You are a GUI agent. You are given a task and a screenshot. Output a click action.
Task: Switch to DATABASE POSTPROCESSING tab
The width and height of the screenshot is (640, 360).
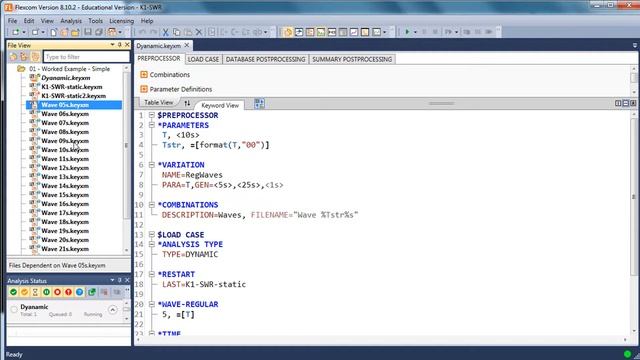pyautogui.click(x=265, y=59)
